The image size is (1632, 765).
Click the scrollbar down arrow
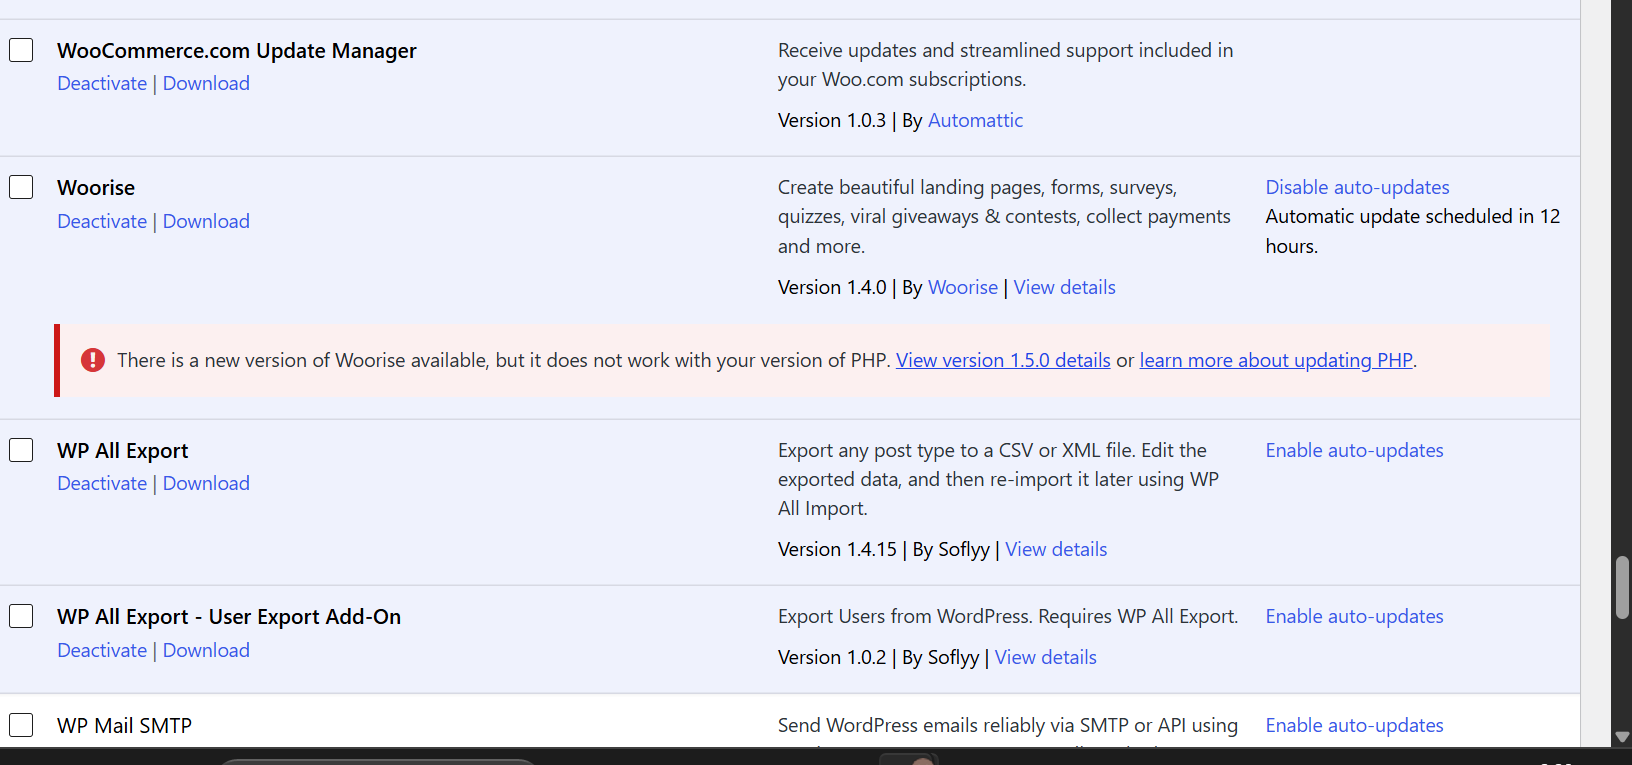pyautogui.click(x=1622, y=737)
